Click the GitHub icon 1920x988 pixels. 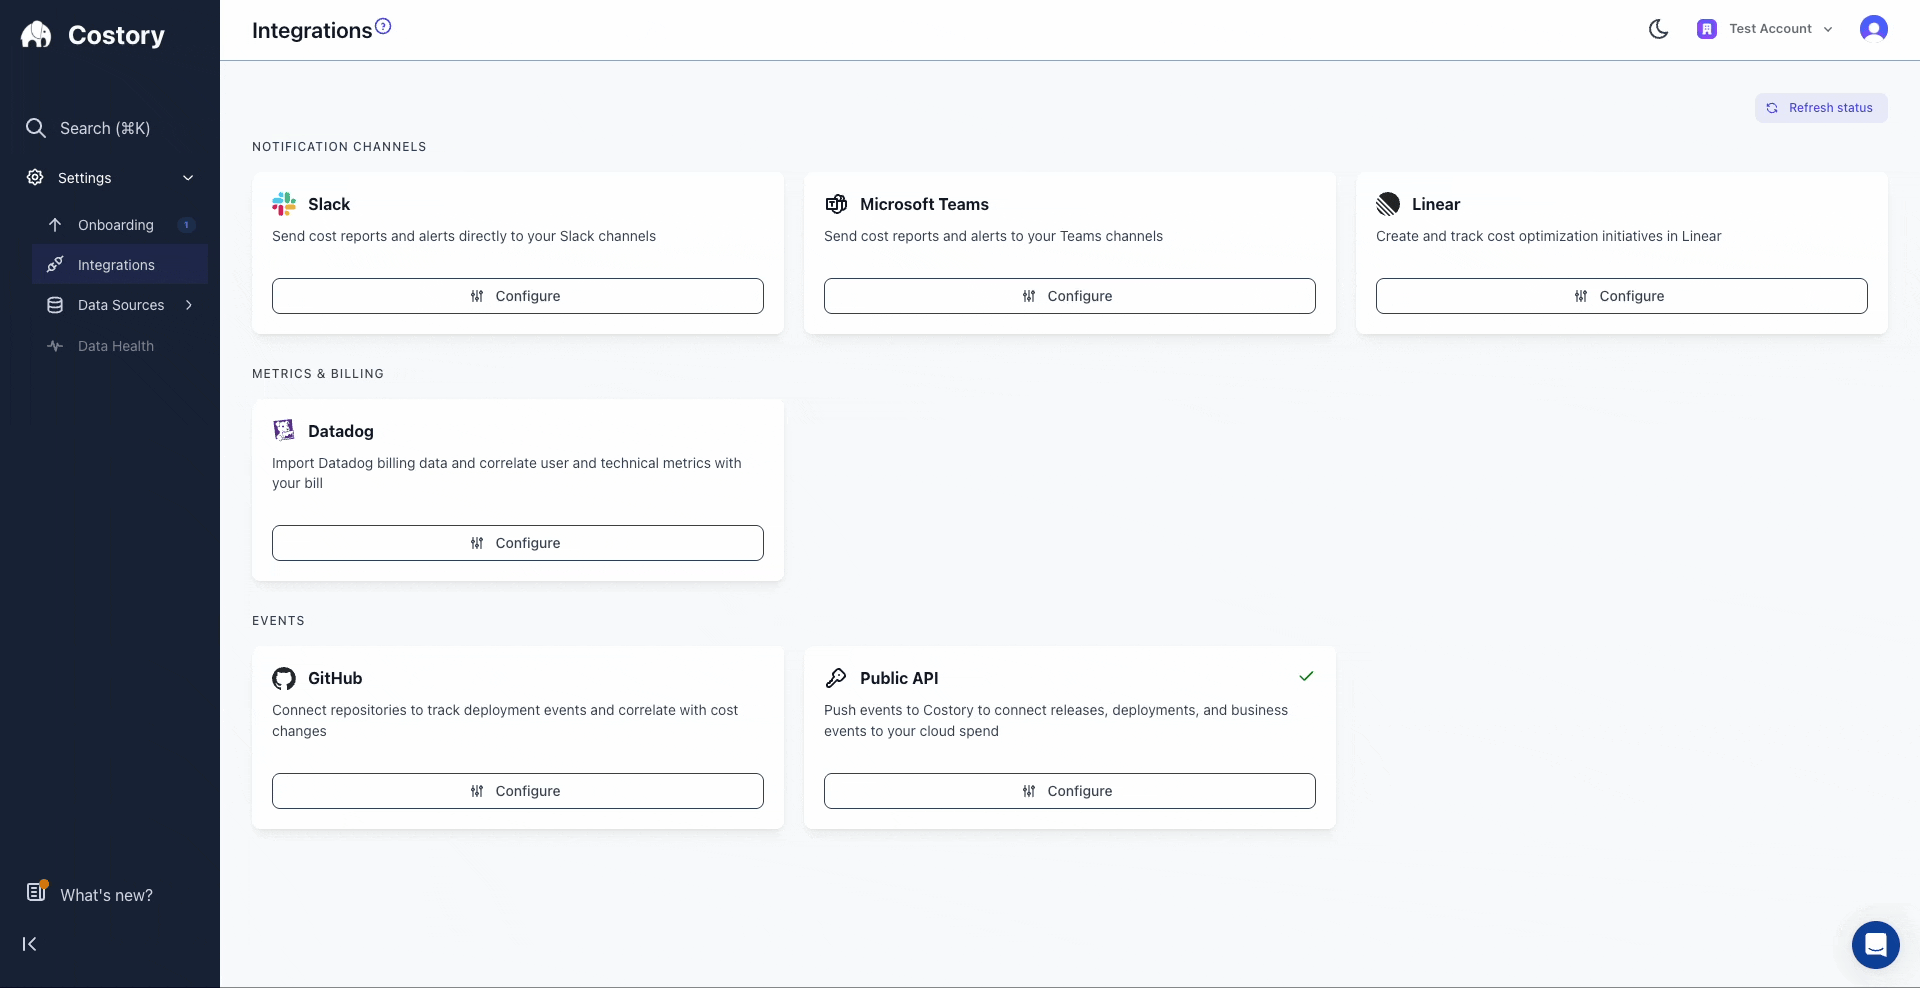(x=284, y=678)
